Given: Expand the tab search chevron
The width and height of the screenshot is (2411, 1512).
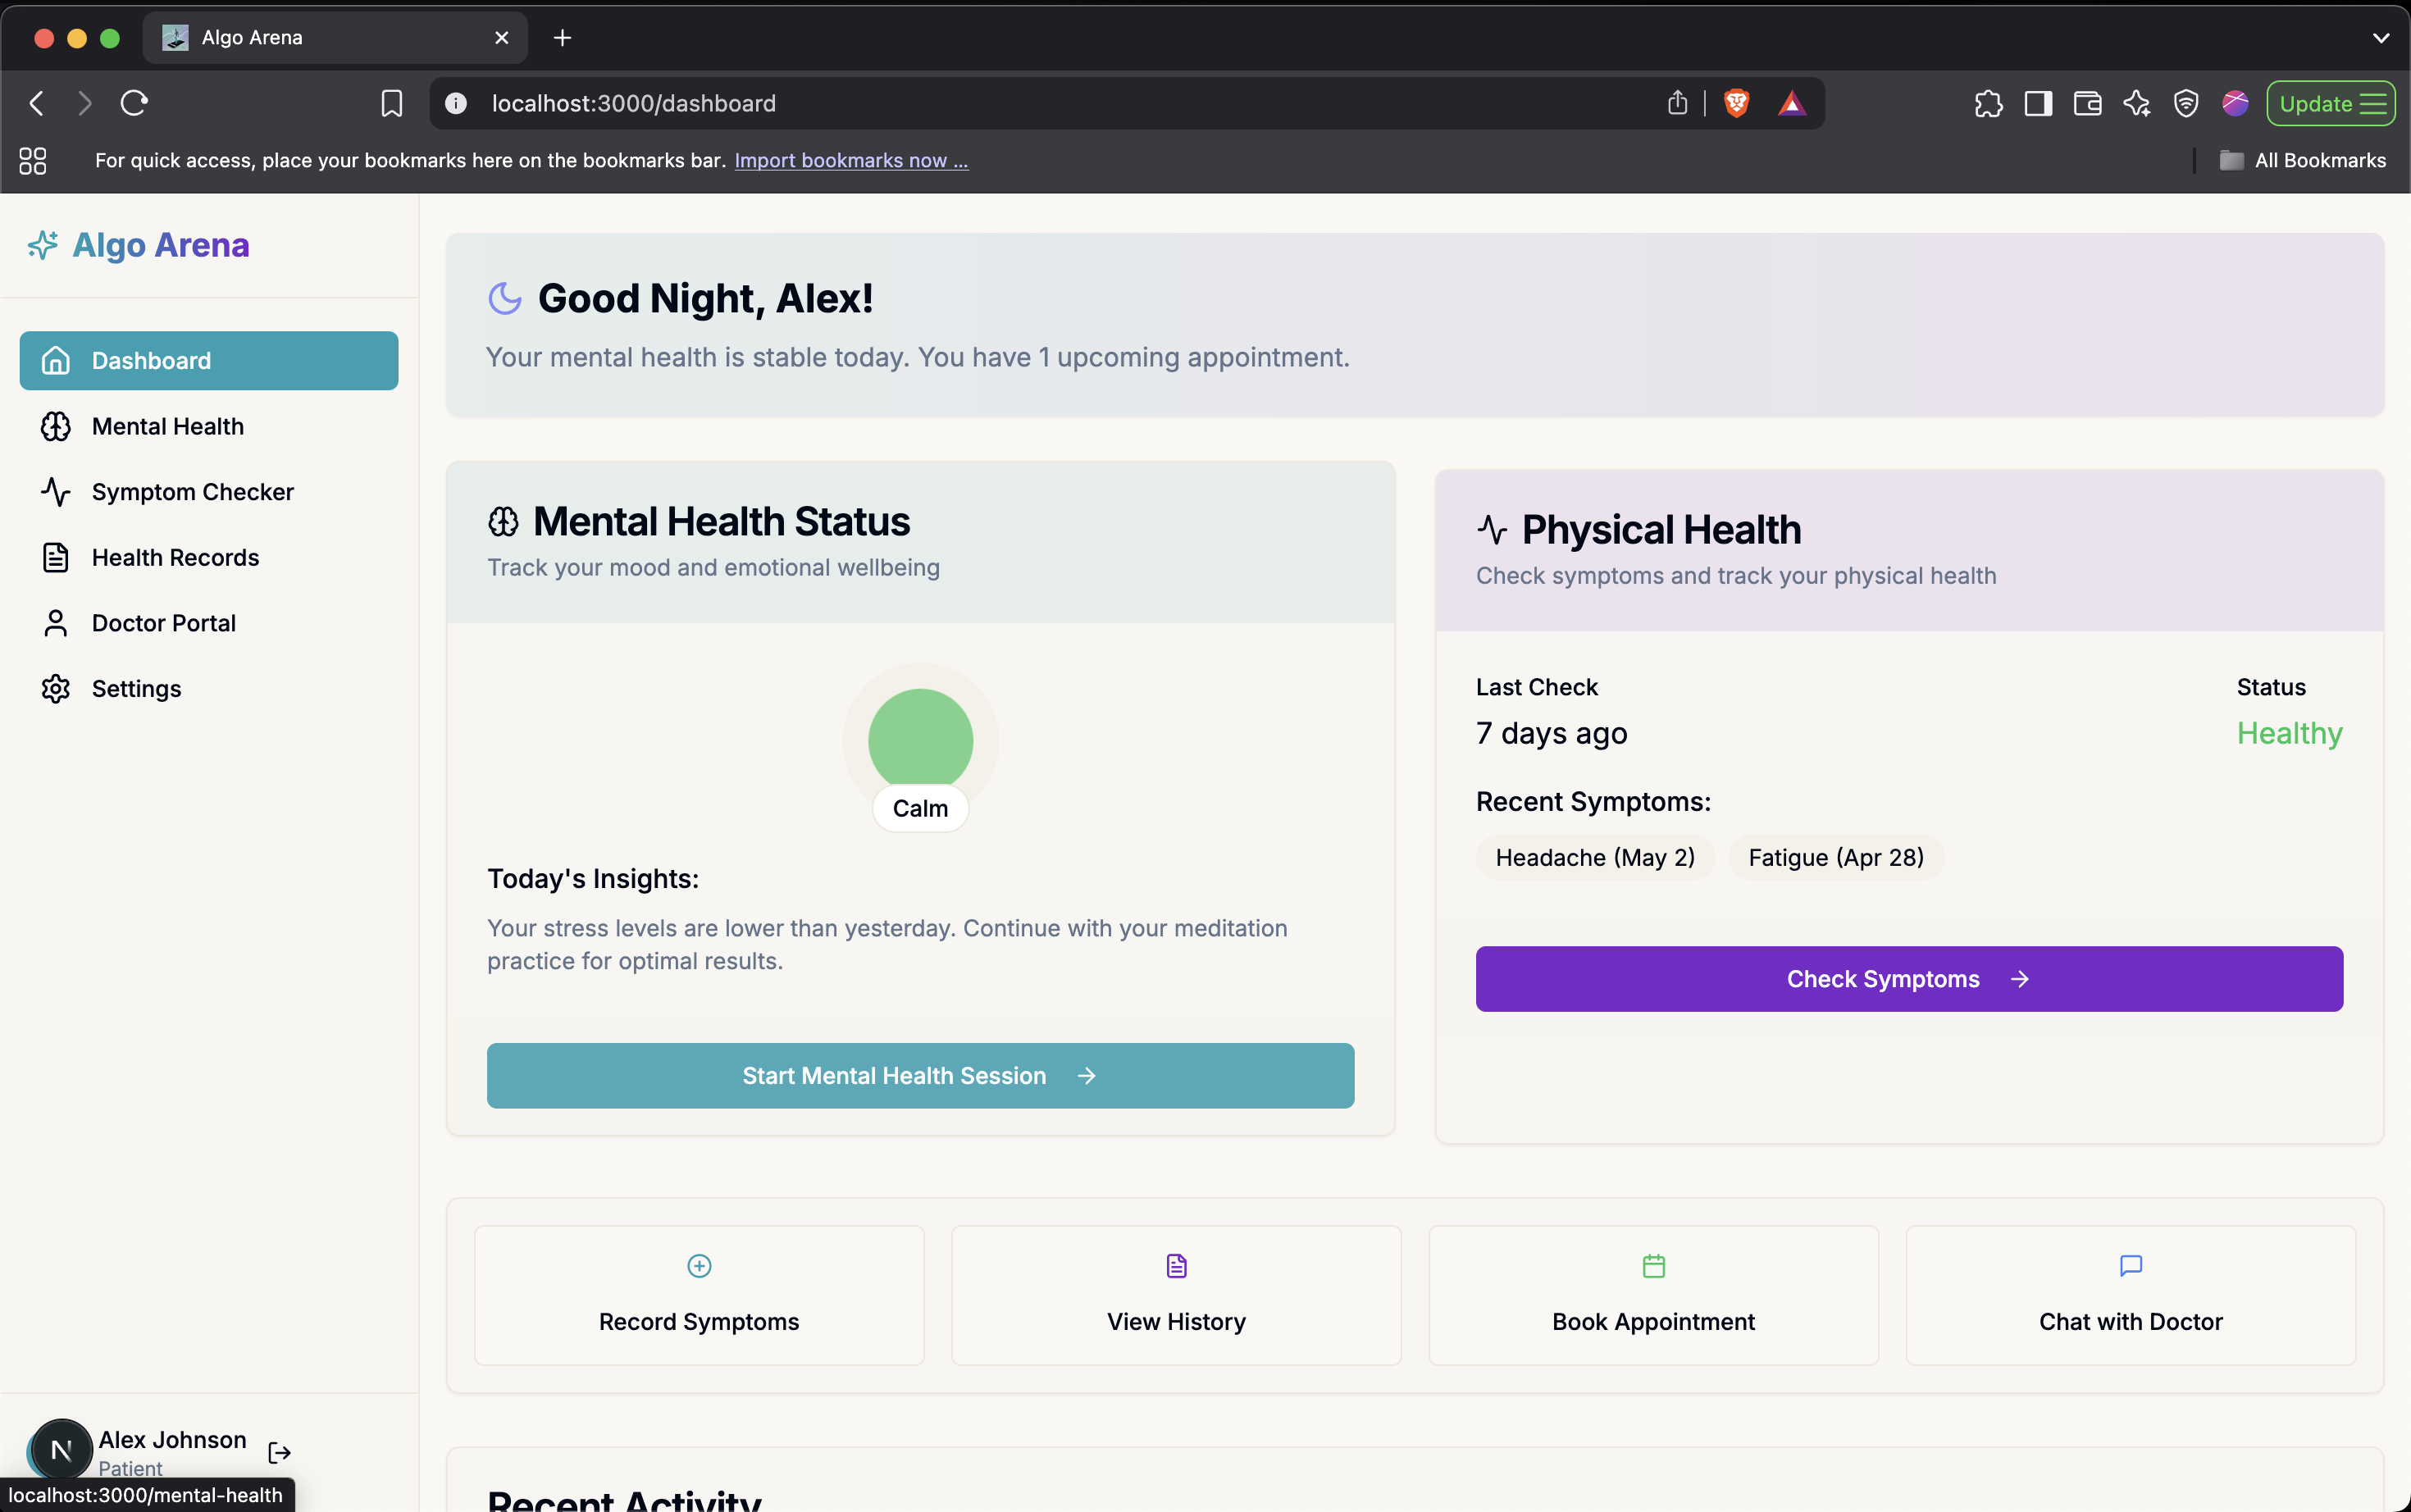Looking at the screenshot, I should 2380,38.
